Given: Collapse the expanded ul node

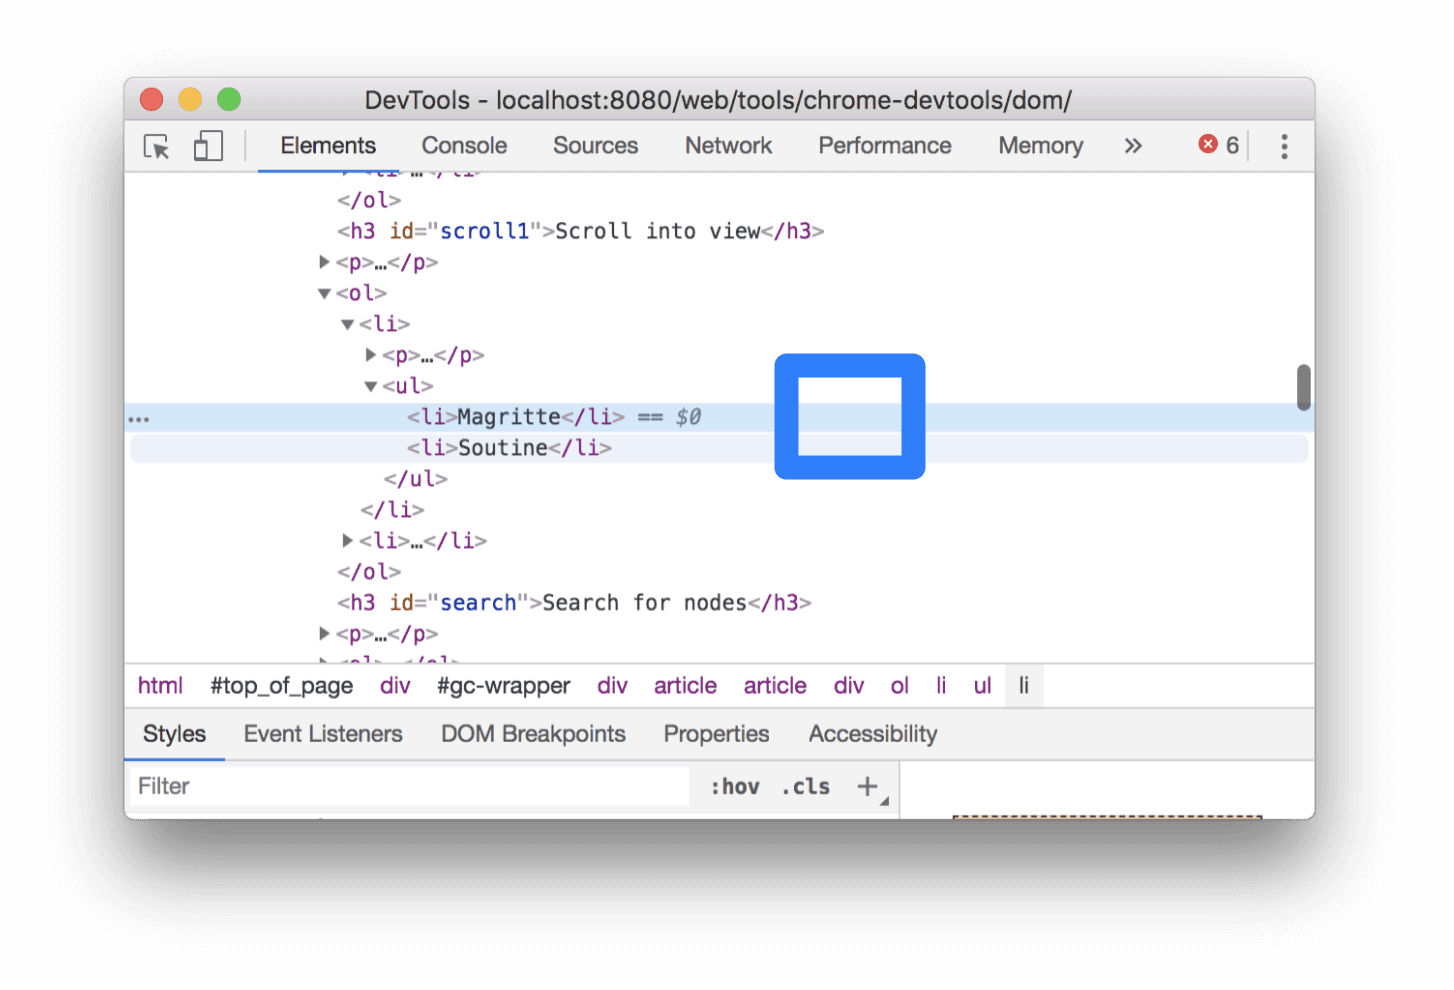Looking at the screenshot, I should tap(370, 385).
